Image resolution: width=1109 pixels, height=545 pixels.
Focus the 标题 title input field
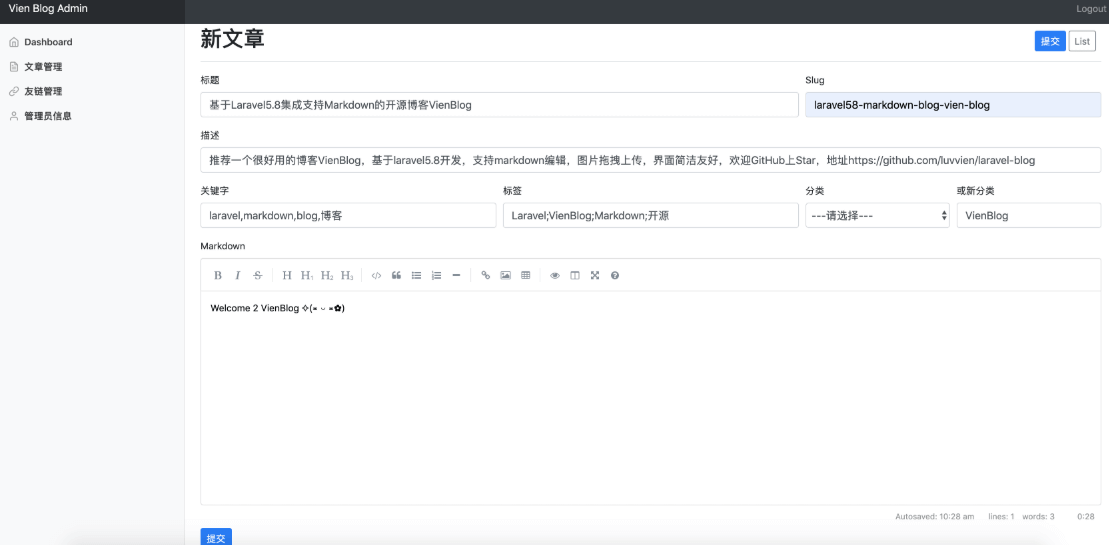point(499,105)
